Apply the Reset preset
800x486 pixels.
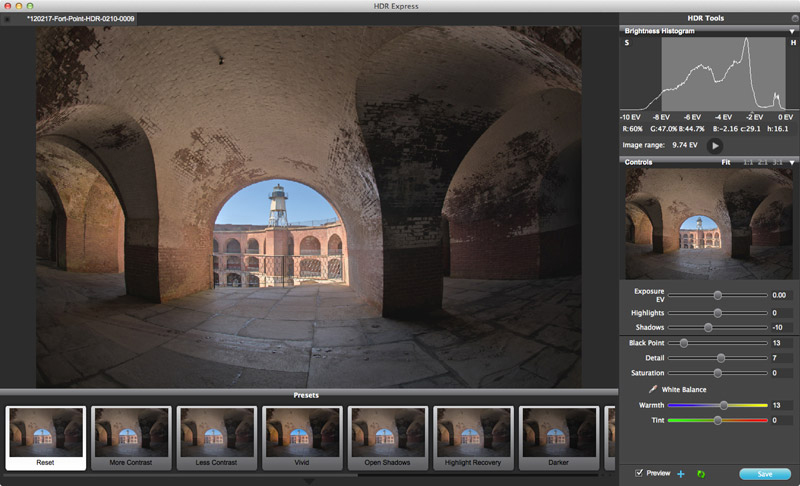pyautogui.click(x=45, y=437)
